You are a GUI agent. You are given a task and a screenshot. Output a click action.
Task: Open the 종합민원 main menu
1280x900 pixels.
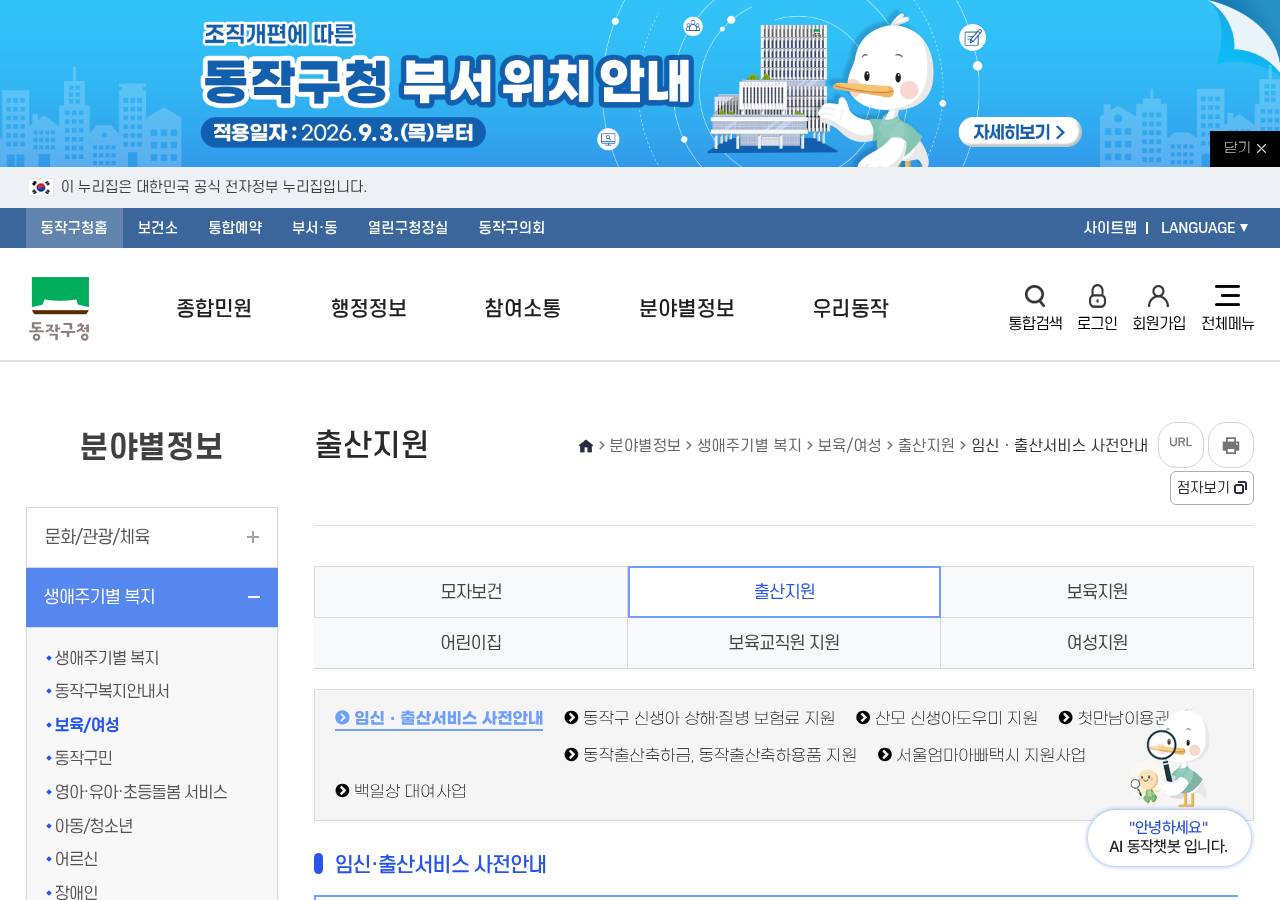[x=214, y=308]
